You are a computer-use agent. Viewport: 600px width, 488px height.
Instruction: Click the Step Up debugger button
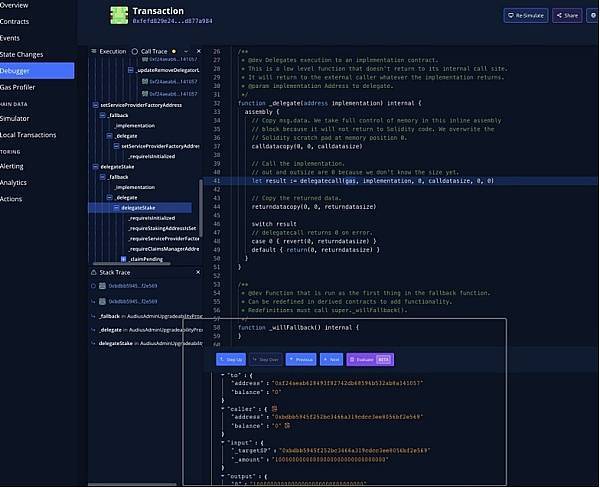[x=231, y=359]
